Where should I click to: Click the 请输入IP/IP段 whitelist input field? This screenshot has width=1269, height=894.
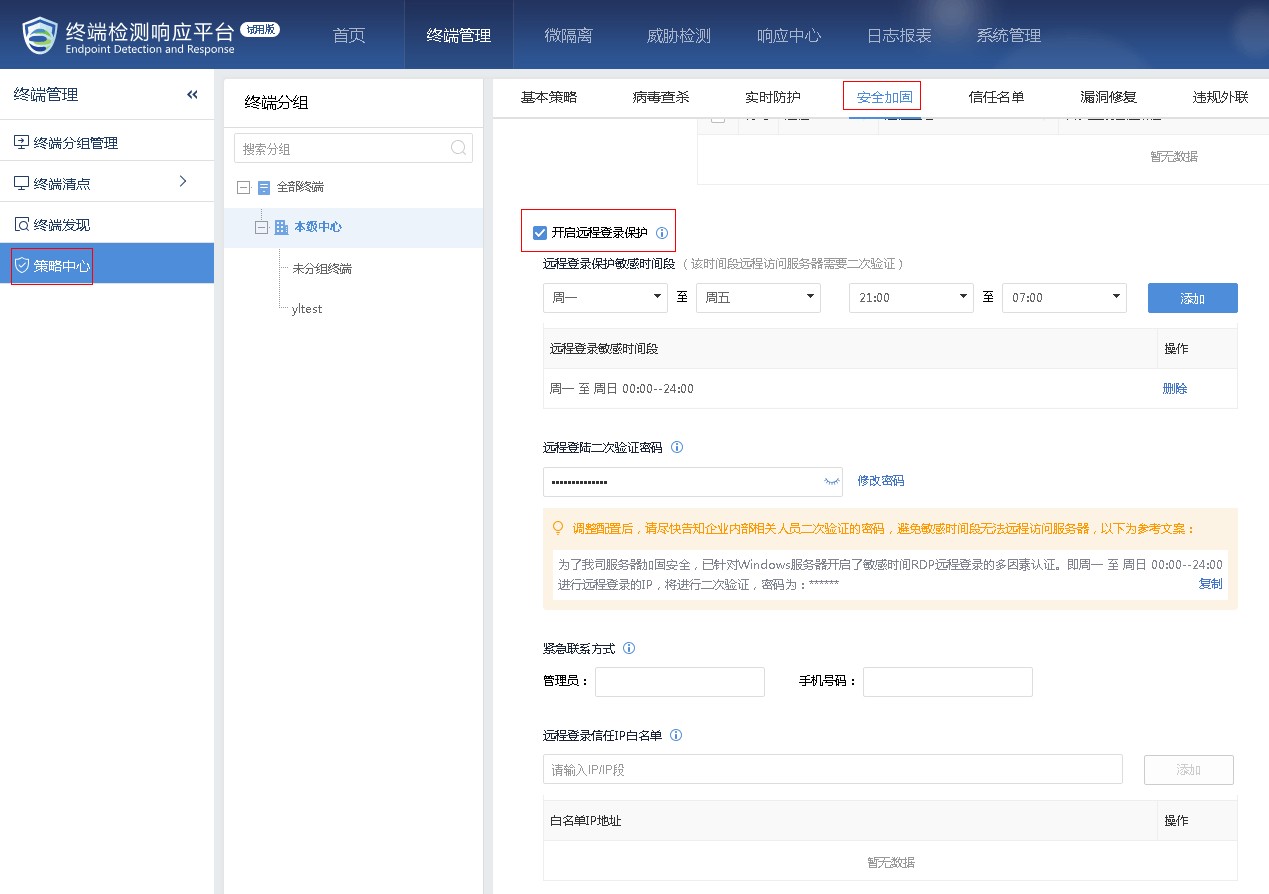pos(832,770)
